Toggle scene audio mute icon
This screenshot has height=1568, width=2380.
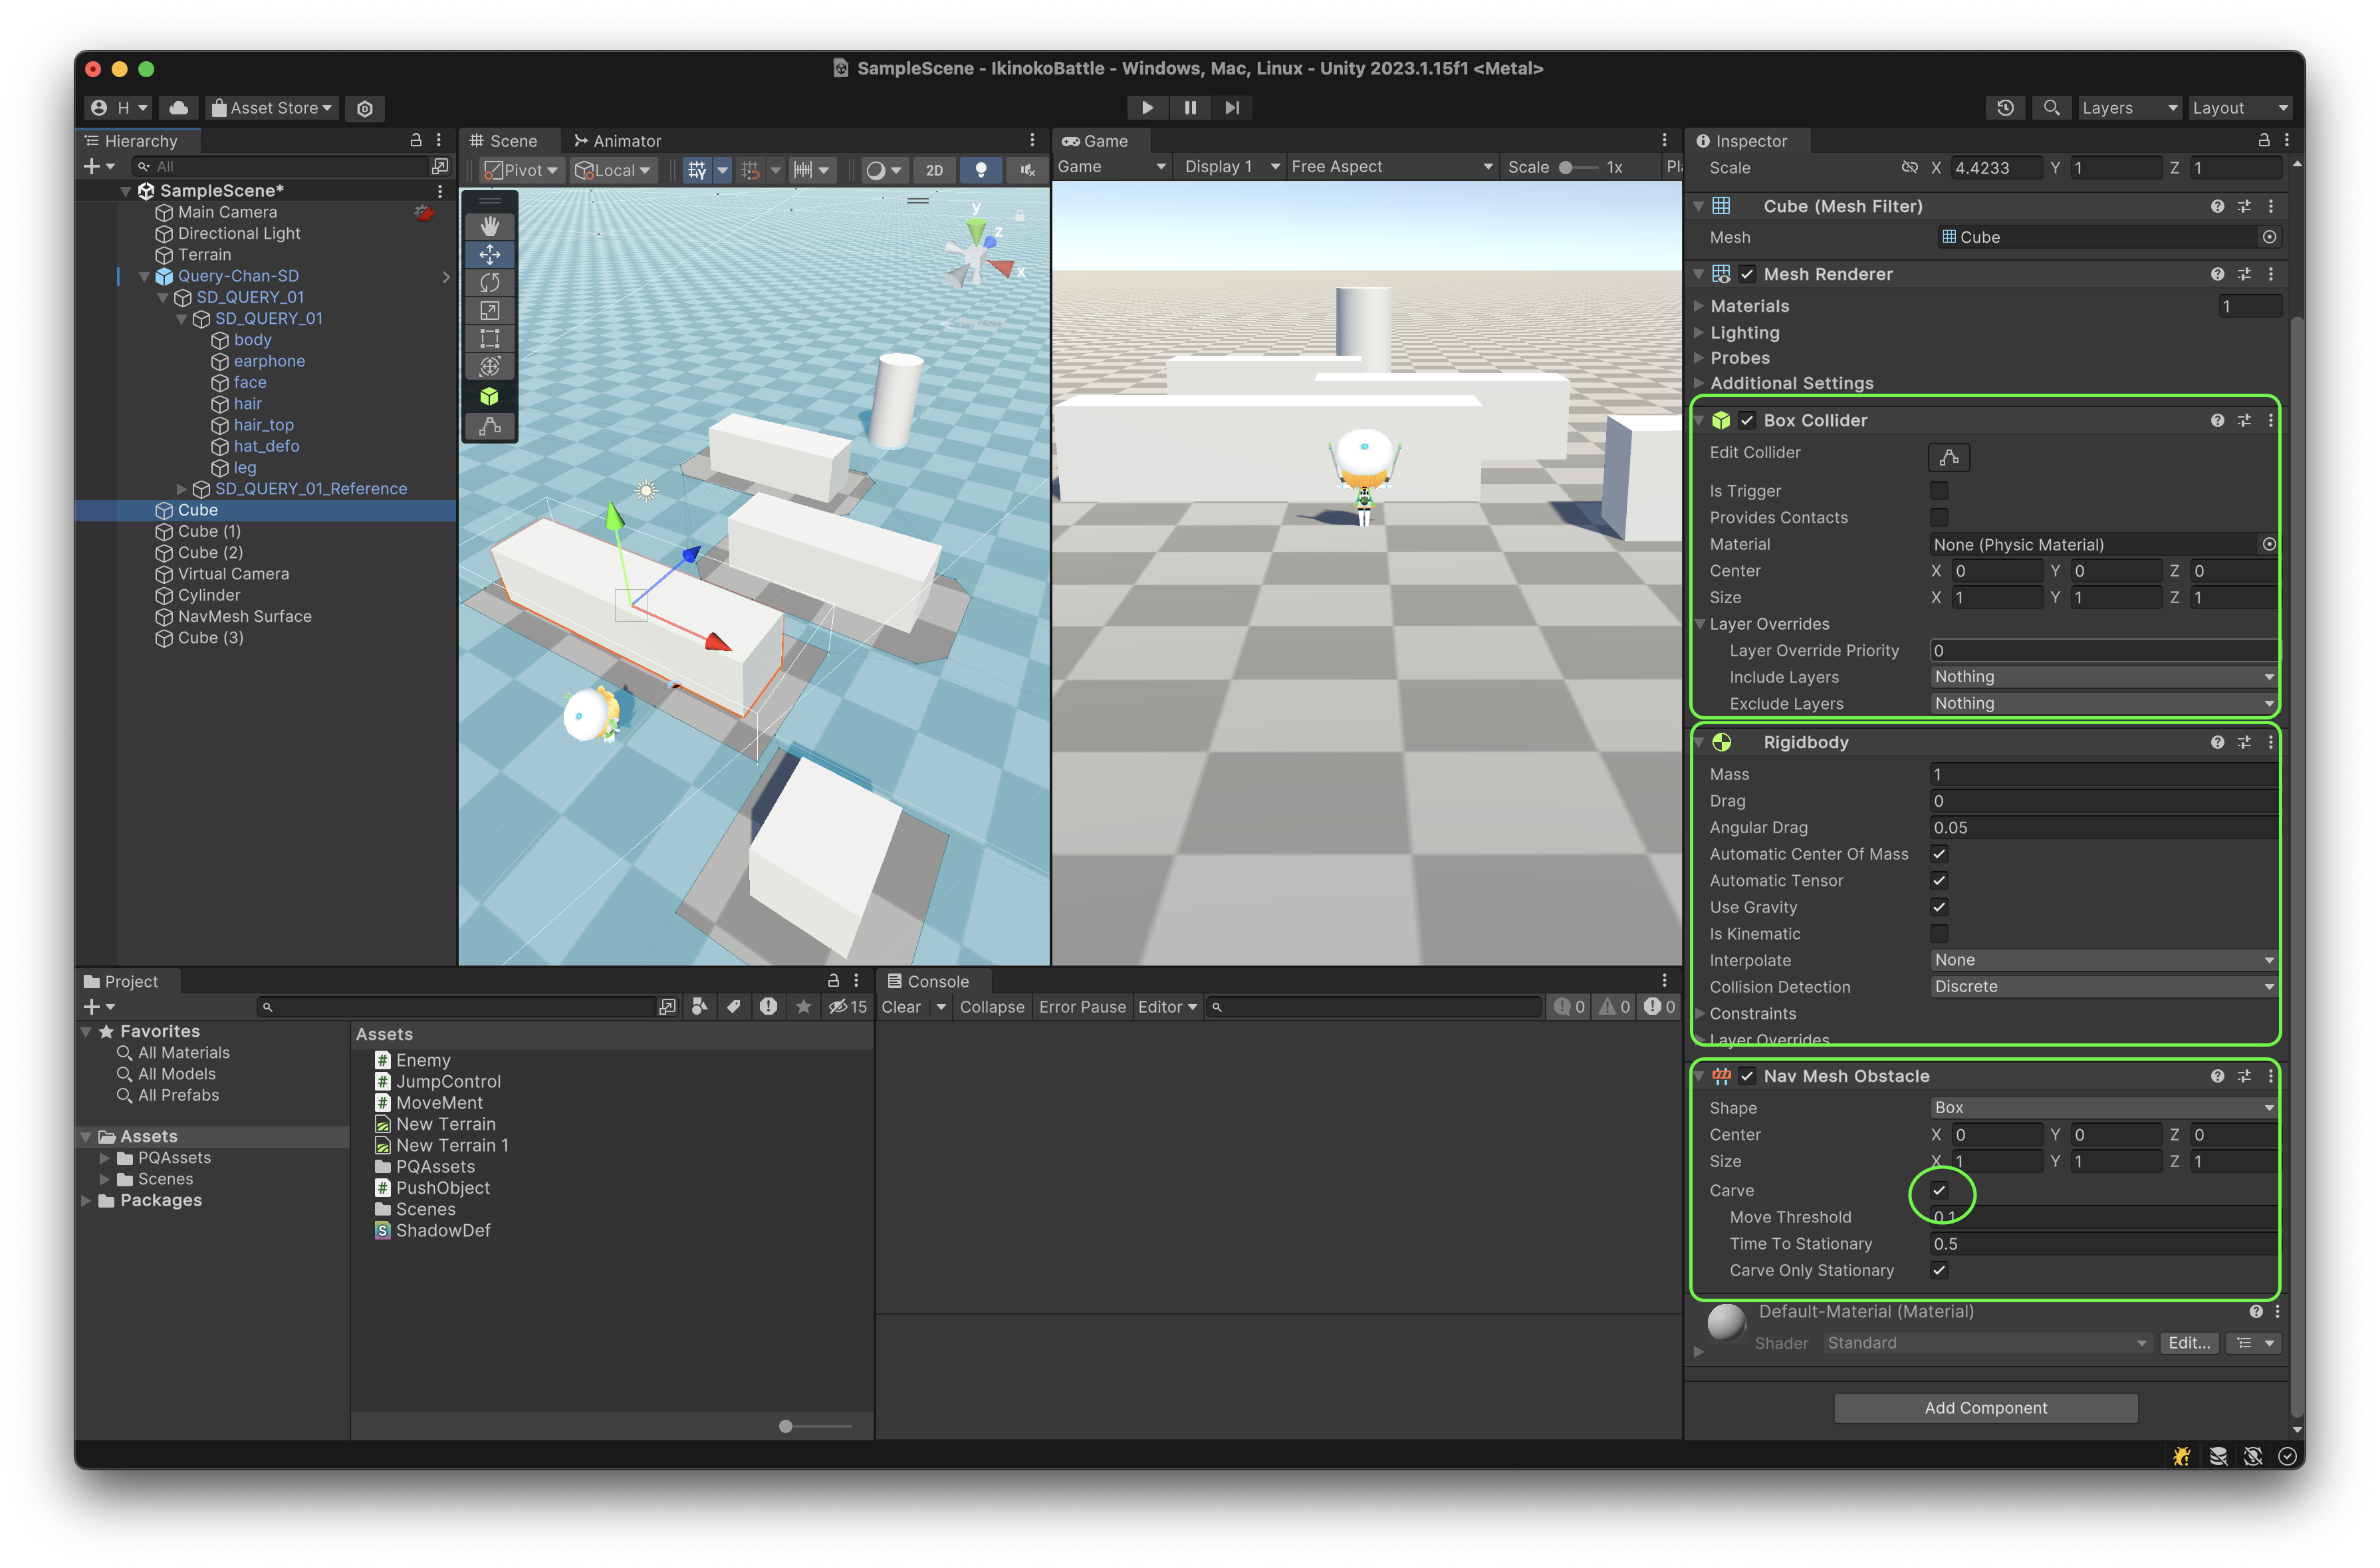coord(1026,170)
